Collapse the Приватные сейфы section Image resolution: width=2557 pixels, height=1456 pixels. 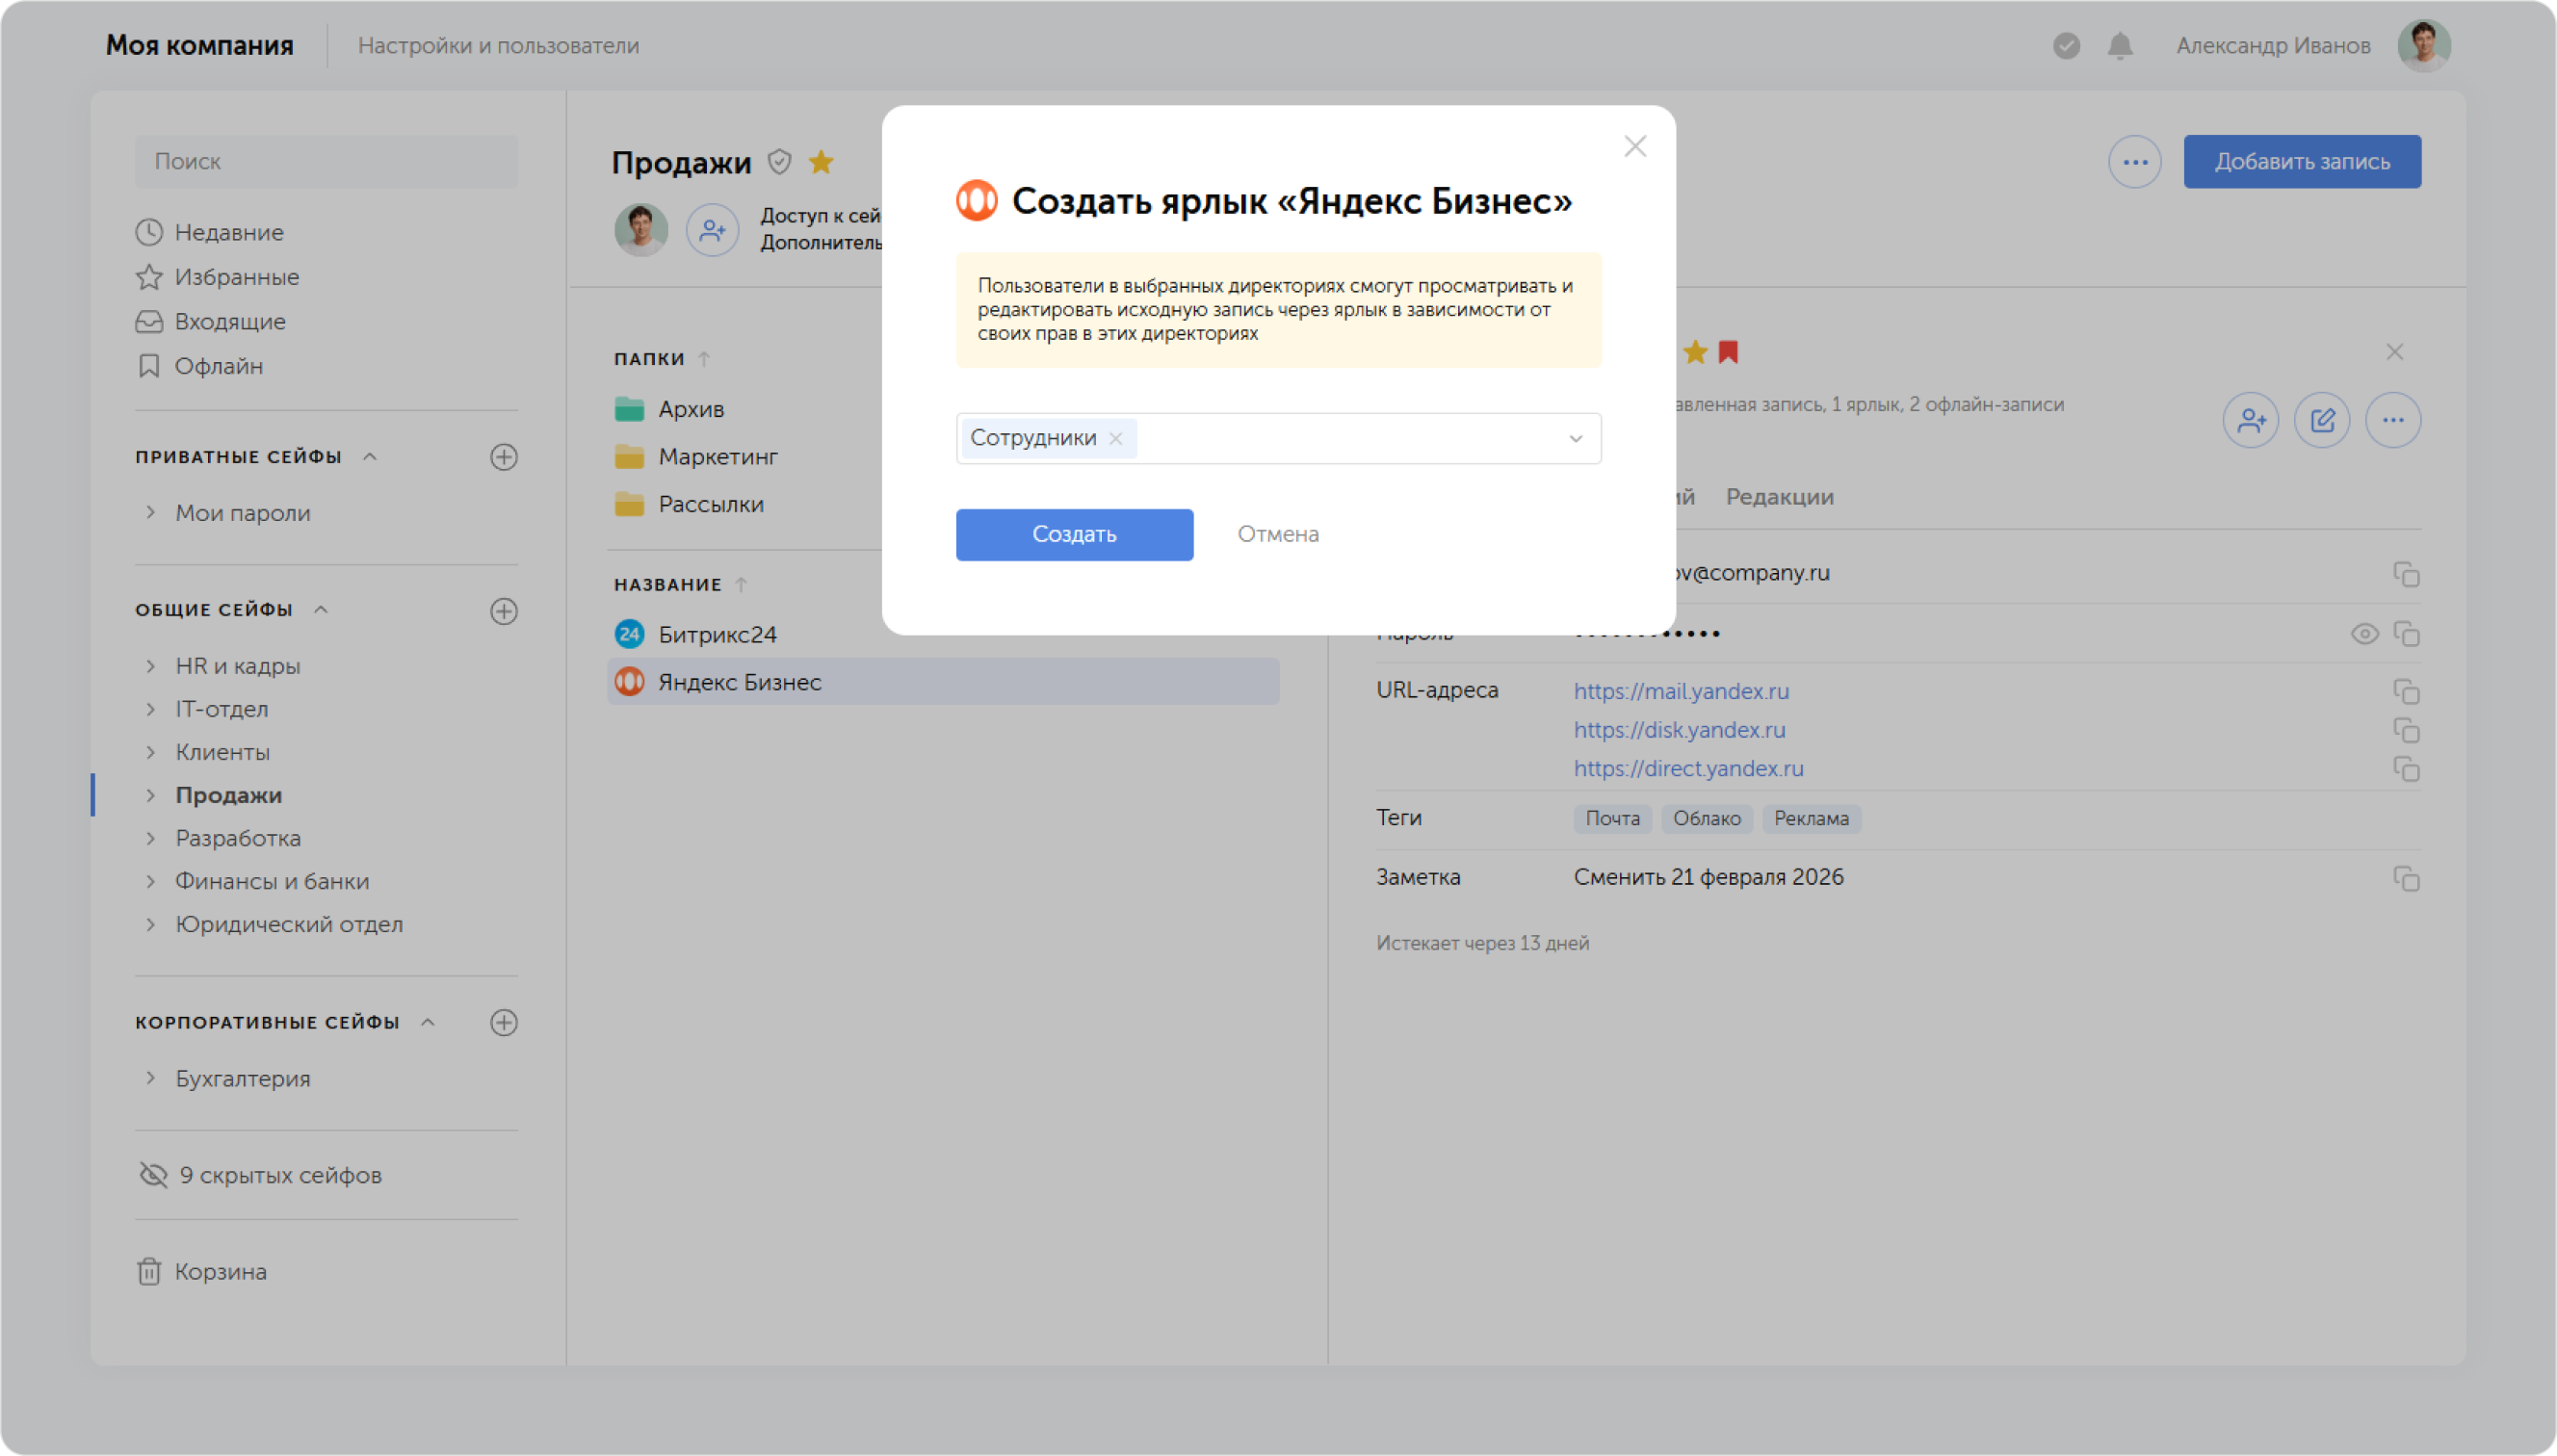[x=370, y=457]
